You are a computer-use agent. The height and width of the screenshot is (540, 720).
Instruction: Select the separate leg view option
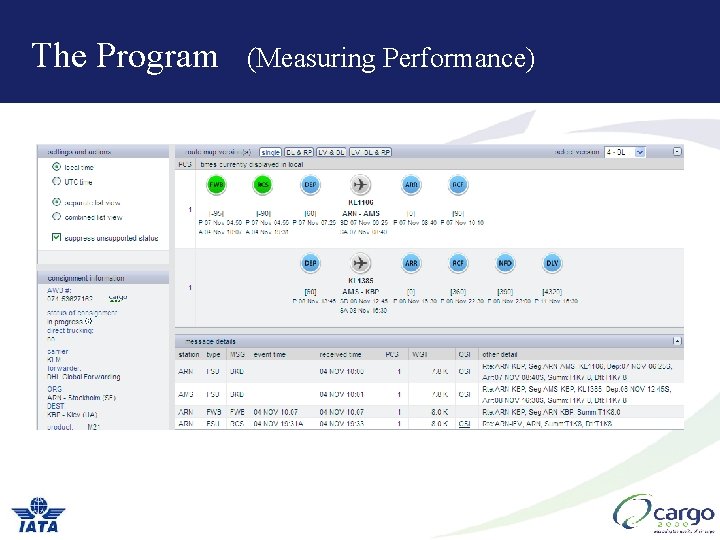[x=56, y=202]
